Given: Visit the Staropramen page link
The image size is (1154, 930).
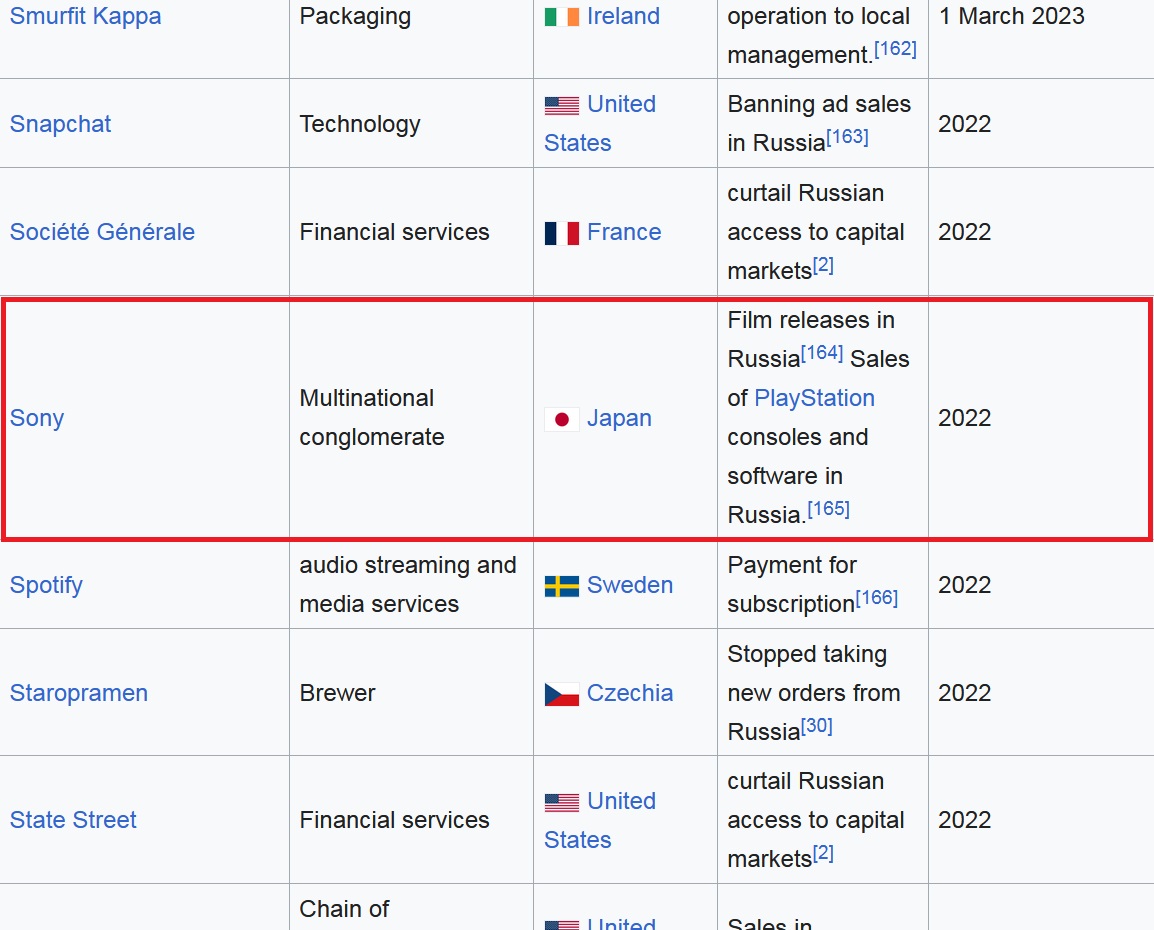Looking at the screenshot, I should coord(79,693).
